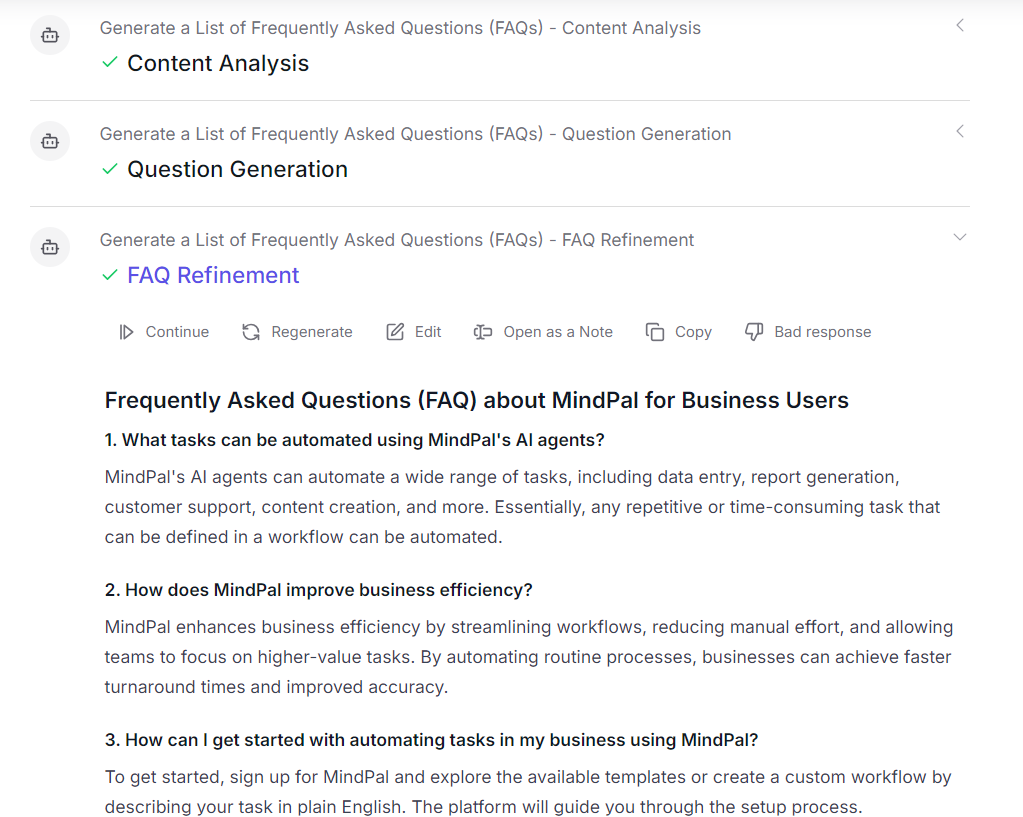
Task: Click the Content Analysis agent robot icon
Action: tap(50, 36)
